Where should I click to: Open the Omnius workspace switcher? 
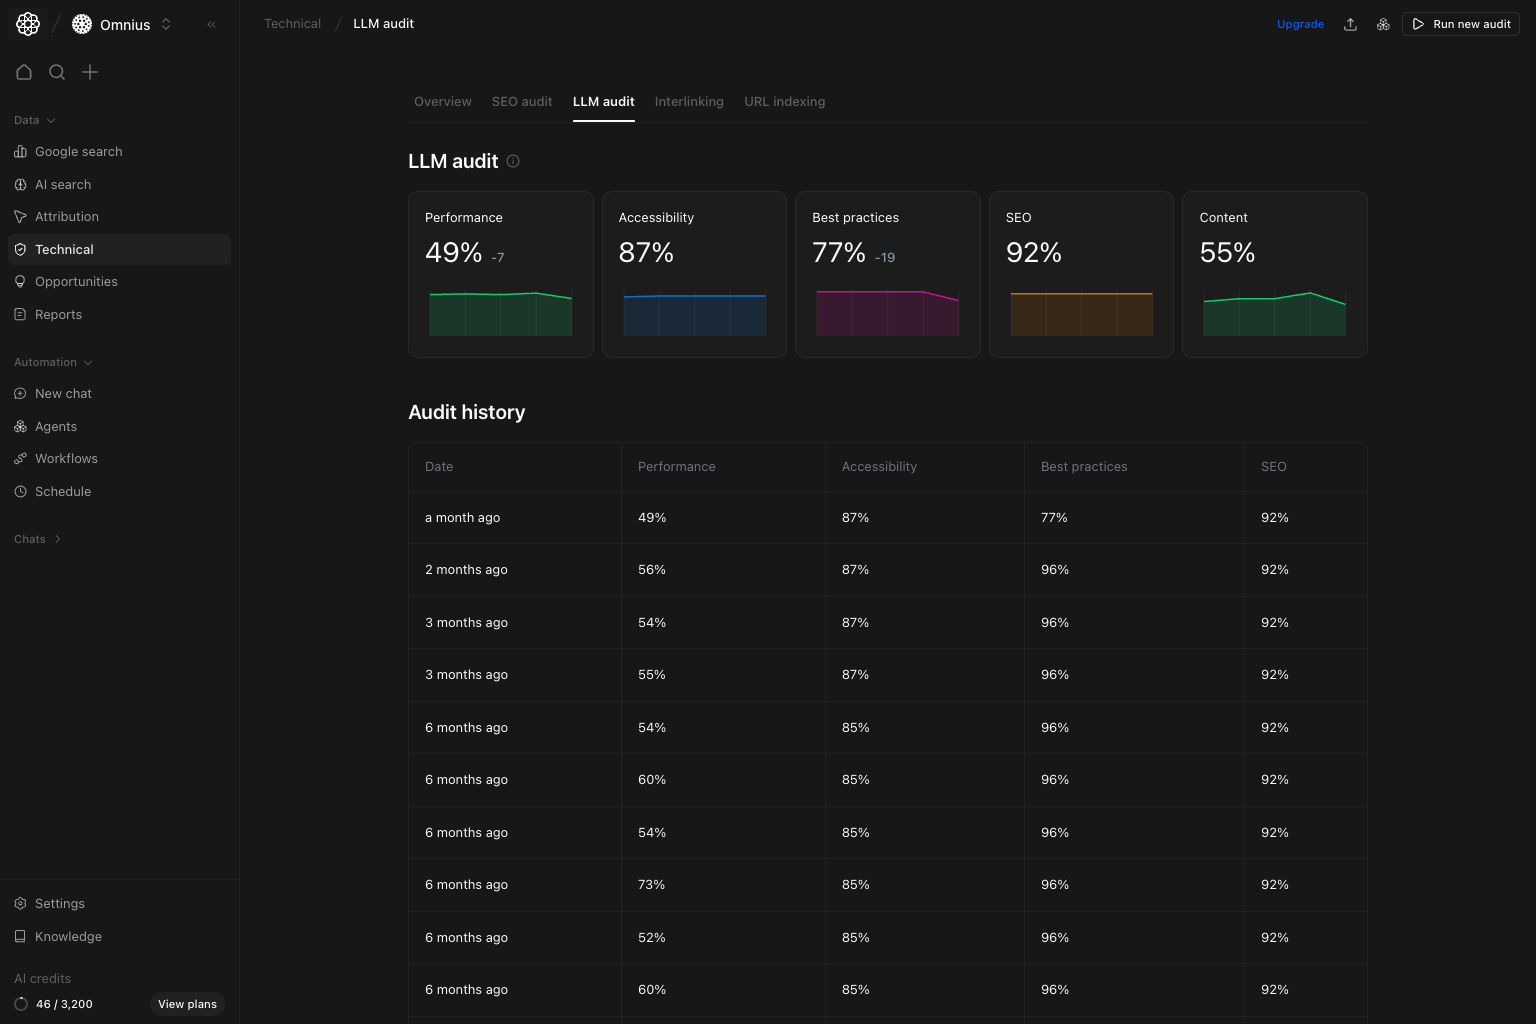pos(120,23)
